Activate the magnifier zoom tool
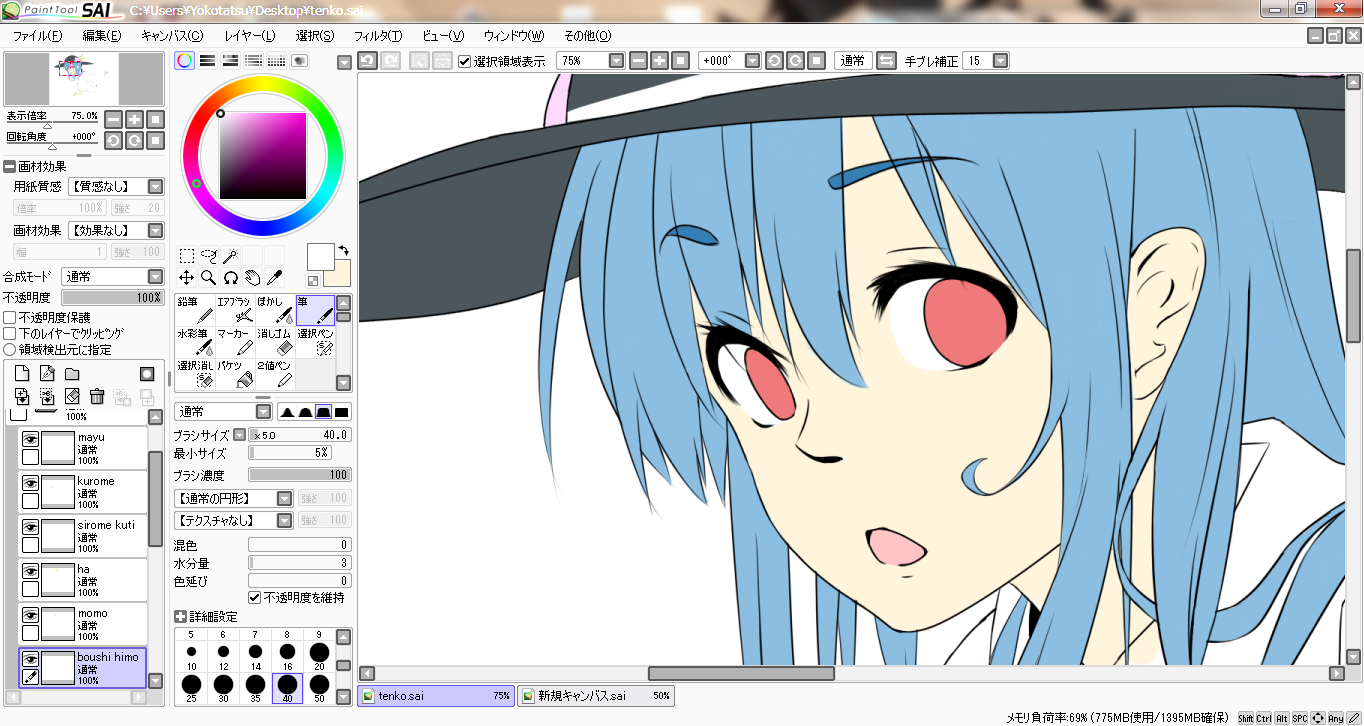Screen dimensions: 1364x726 point(209,278)
